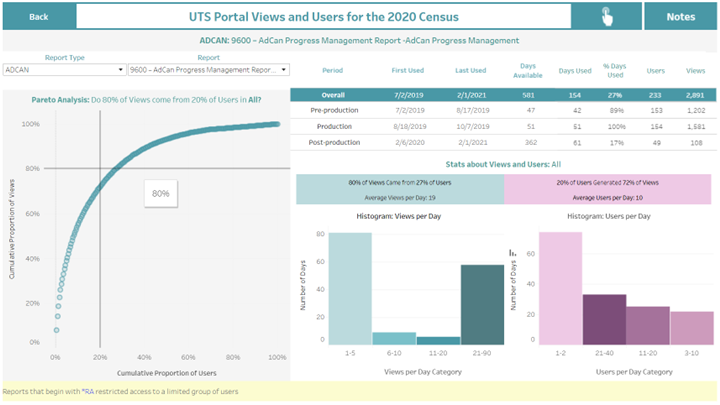Click the 1-5 bar in Views per Day histogram

point(350,289)
